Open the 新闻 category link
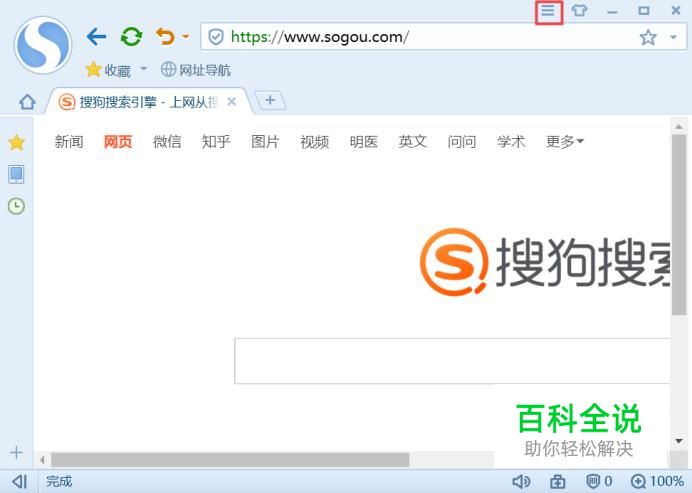Viewport: 692px width, 493px height. pos(69,142)
